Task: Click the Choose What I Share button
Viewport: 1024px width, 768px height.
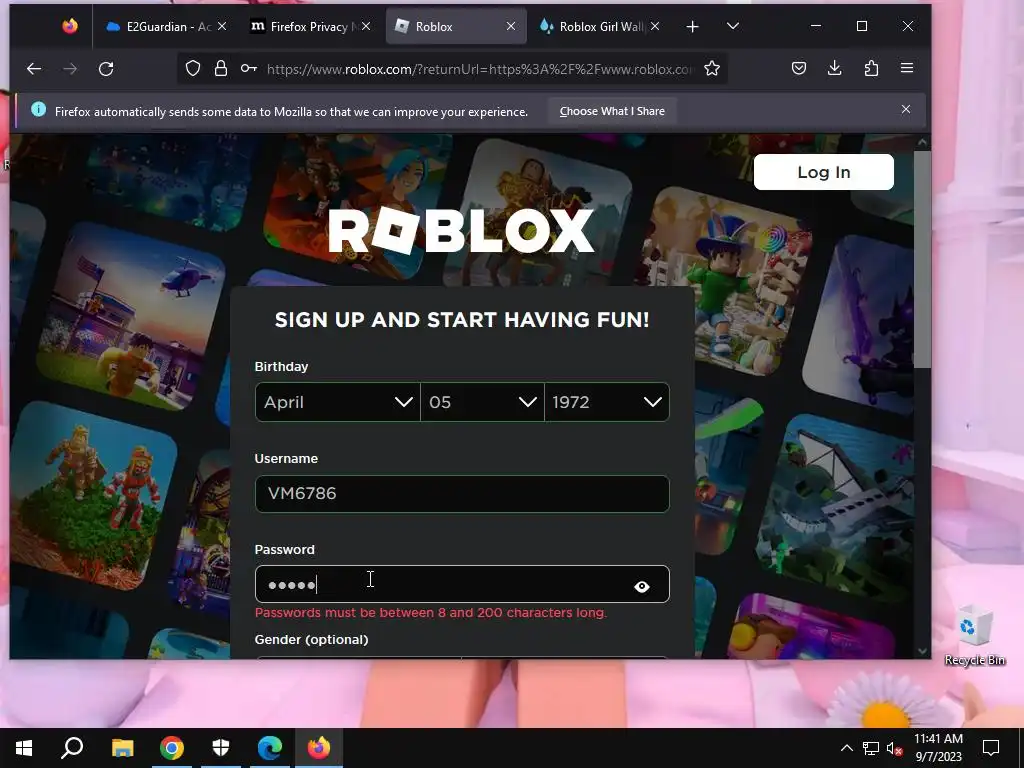Action: coord(612,111)
